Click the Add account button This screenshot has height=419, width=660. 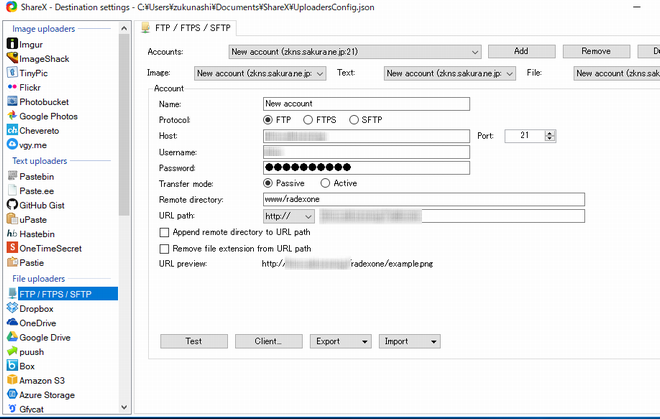(x=522, y=51)
